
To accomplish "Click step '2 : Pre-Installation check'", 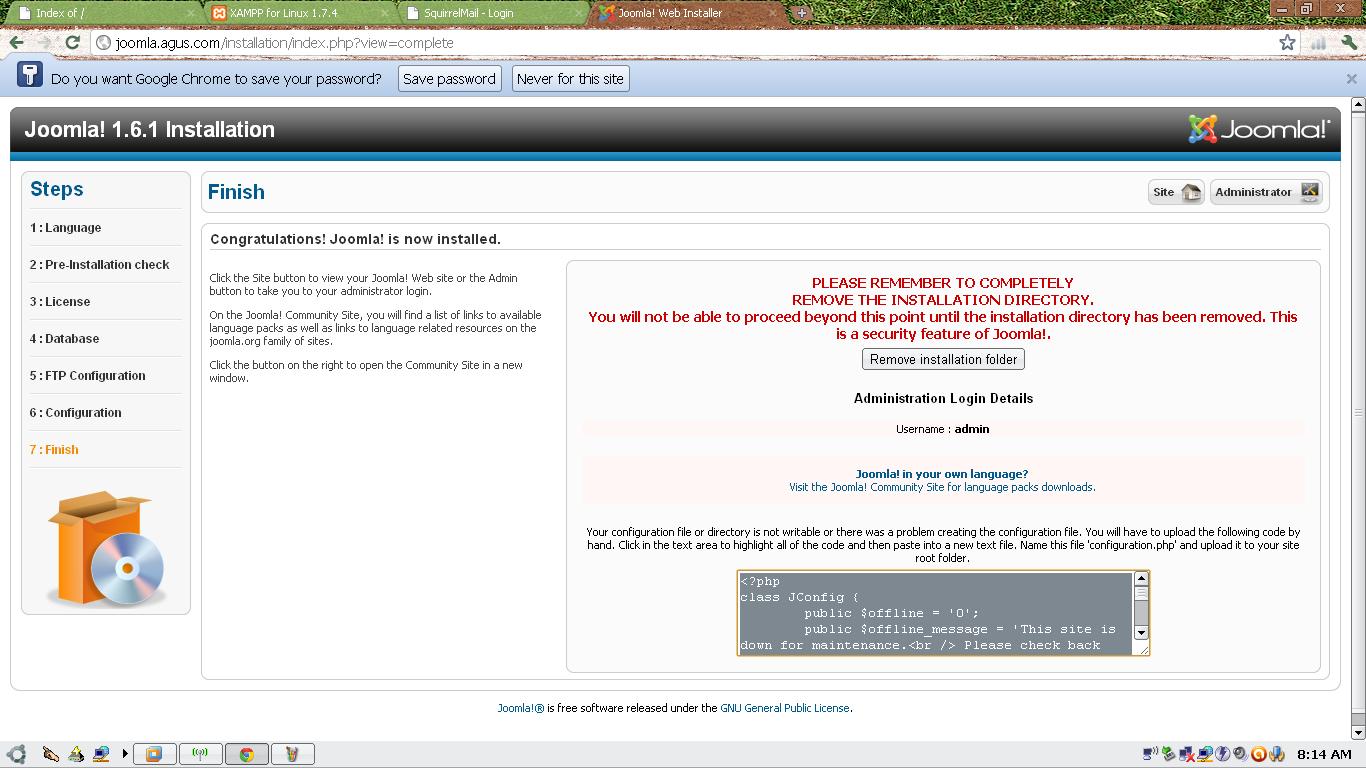I will [x=99, y=265].
